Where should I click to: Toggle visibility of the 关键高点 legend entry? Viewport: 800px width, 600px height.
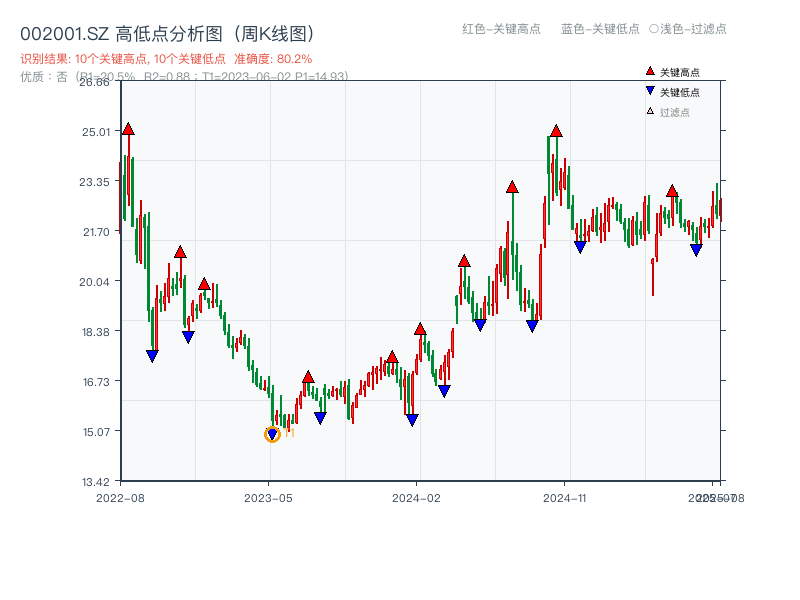click(680, 70)
